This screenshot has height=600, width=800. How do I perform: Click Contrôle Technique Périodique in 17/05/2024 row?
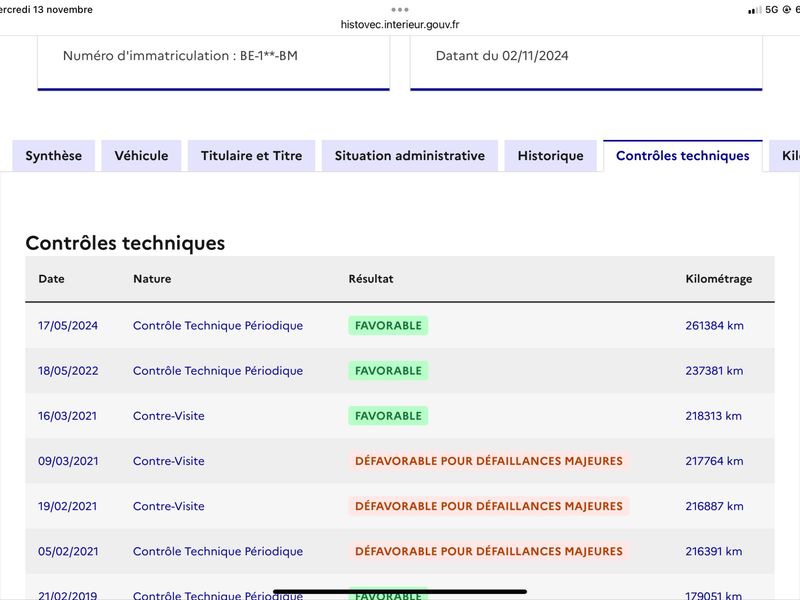[218, 326]
